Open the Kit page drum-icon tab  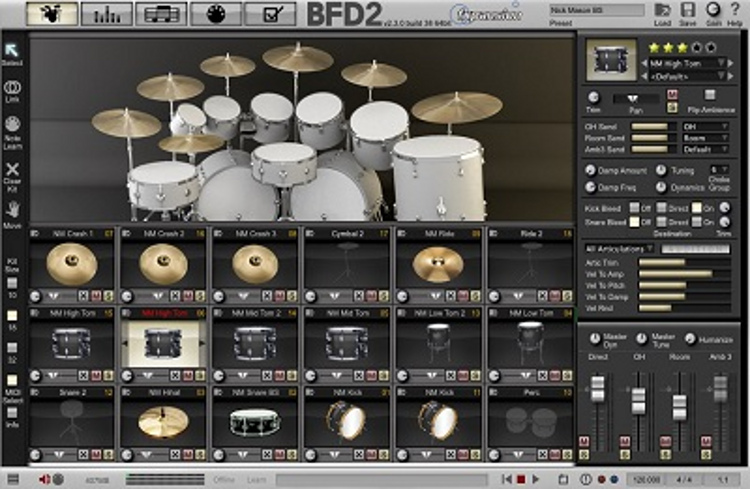click(x=52, y=13)
